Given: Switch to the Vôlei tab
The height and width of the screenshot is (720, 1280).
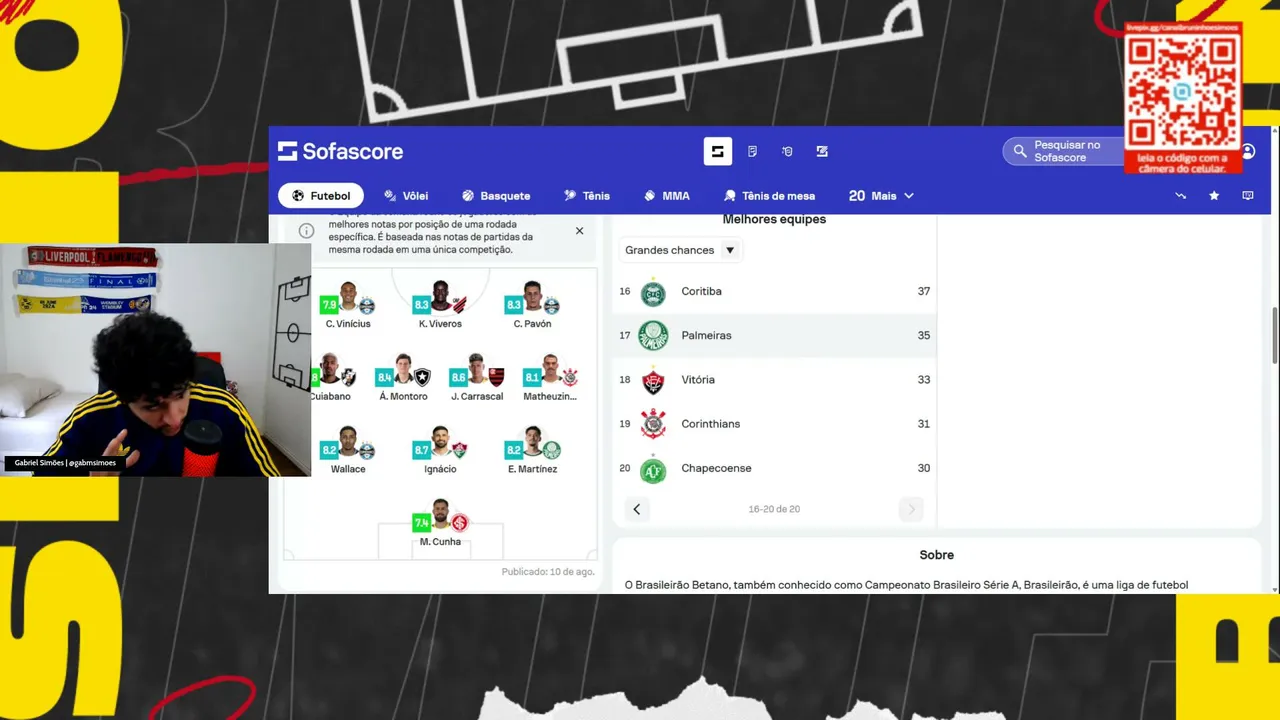Looking at the screenshot, I should coord(405,196).
